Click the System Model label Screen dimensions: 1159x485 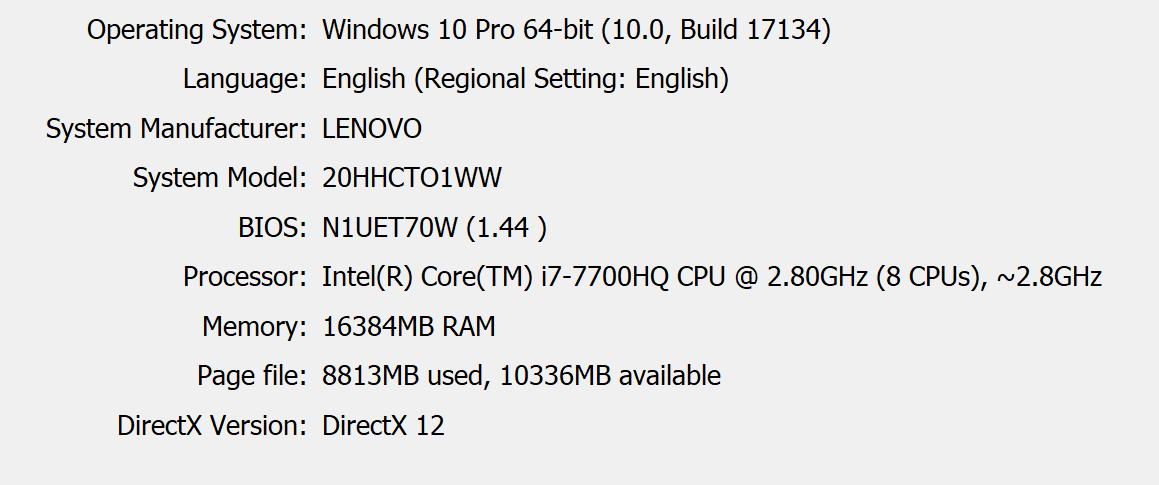pos(219,179)
